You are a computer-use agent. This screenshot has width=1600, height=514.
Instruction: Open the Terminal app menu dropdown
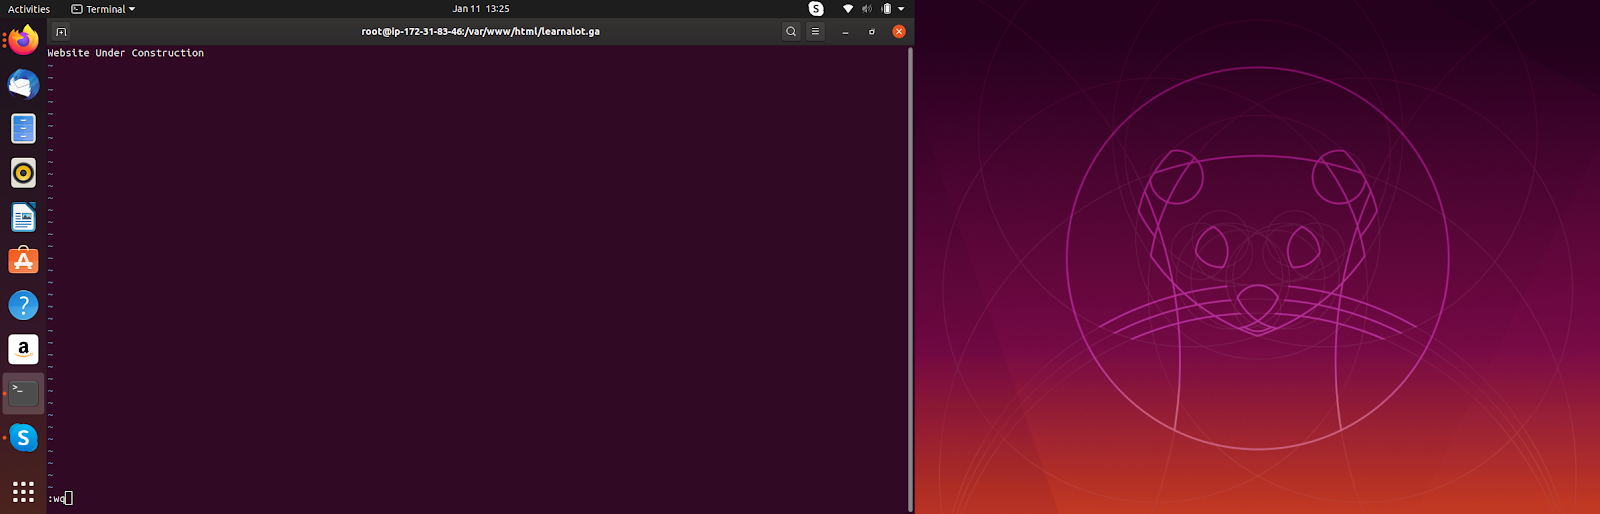point(103,9)
